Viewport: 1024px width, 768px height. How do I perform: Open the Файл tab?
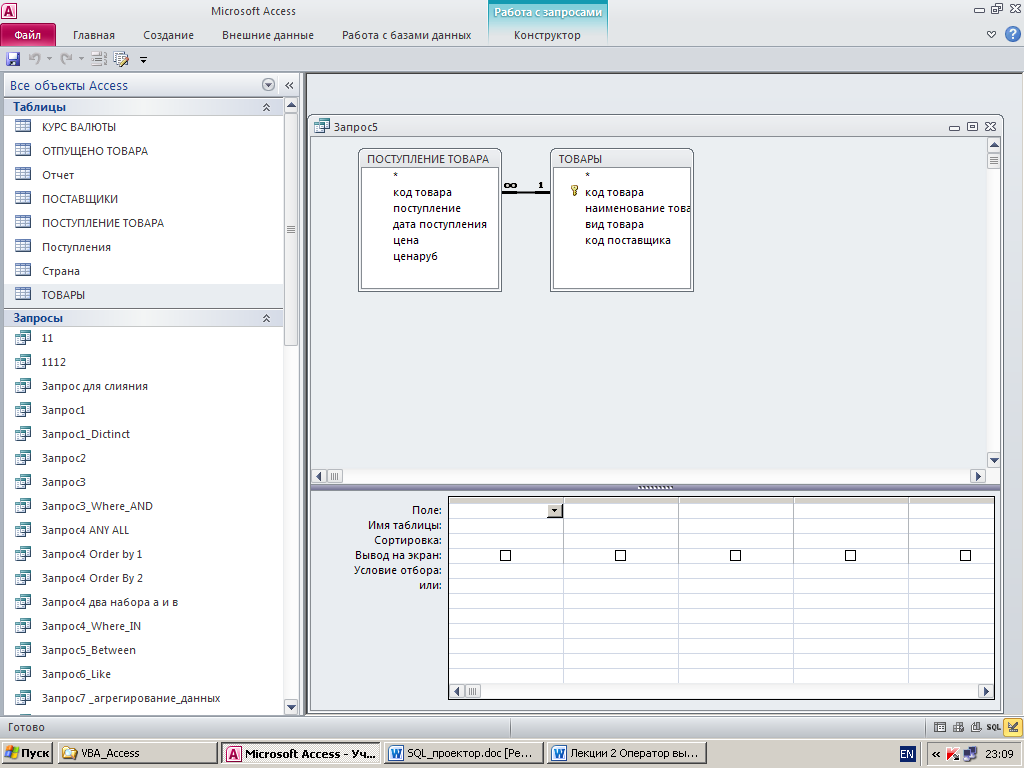click(x=27, y=35)
